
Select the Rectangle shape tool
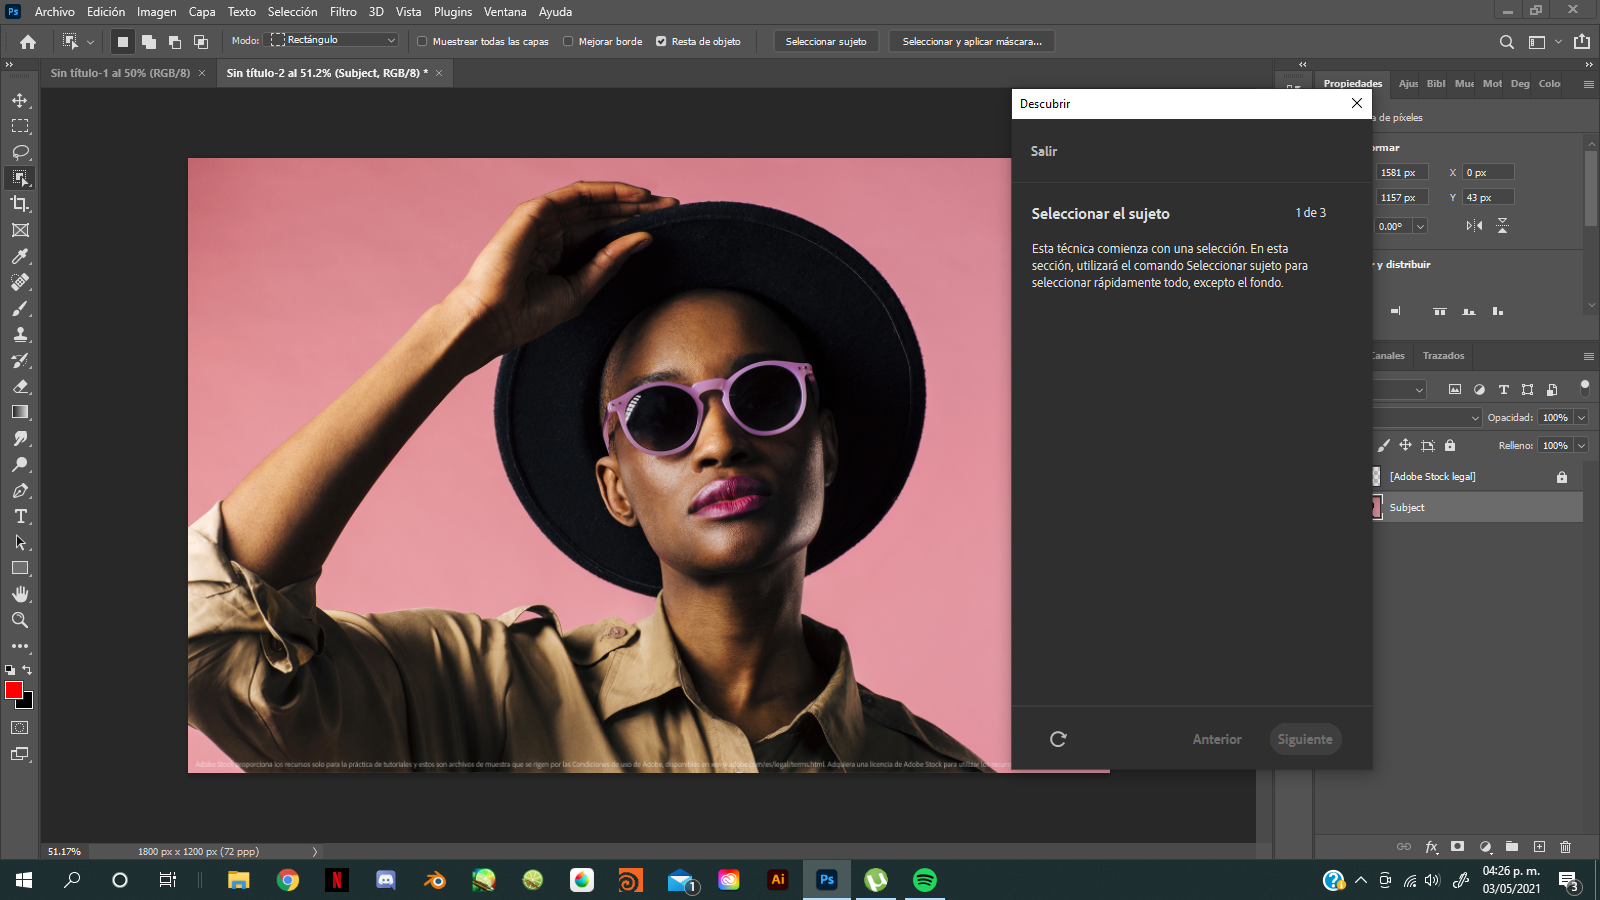(20, 568)
